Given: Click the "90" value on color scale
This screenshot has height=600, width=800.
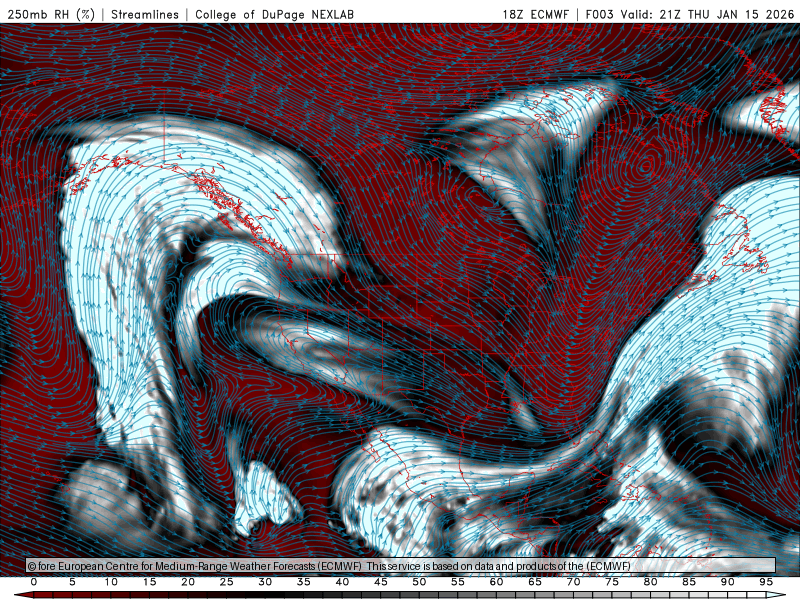Looking at the screenshot, I should [728, 582].
